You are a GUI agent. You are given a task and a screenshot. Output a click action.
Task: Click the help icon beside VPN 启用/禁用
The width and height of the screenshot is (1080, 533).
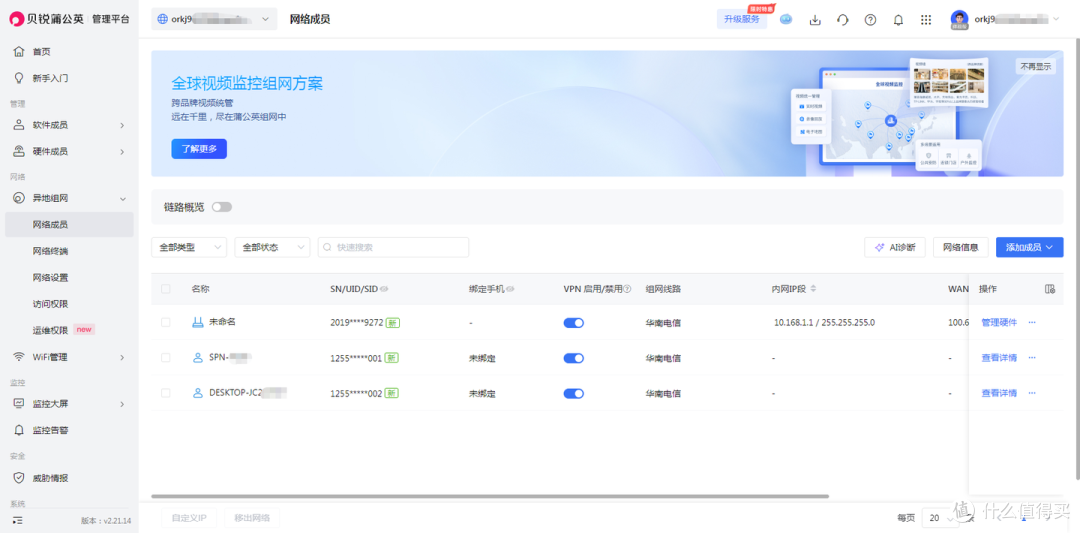(x=627, y=289)
